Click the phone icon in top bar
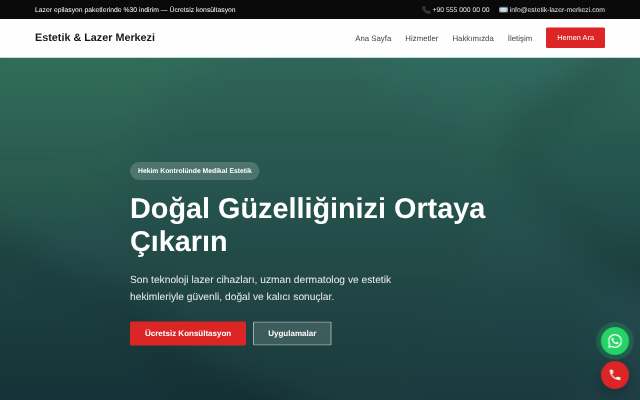Screen dimensions: 640x400 click(426, 10)
